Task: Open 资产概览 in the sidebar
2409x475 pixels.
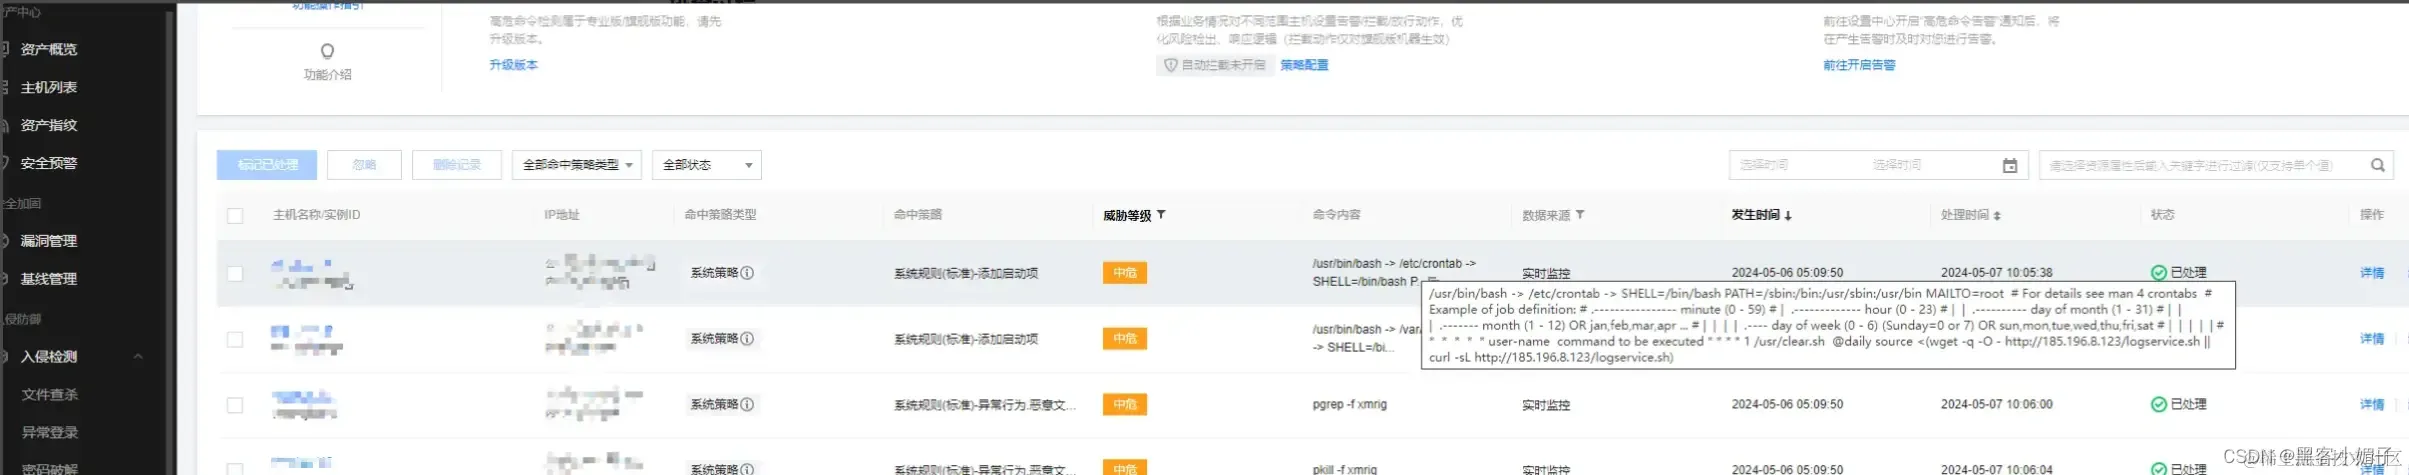Action: pos(49,49)
